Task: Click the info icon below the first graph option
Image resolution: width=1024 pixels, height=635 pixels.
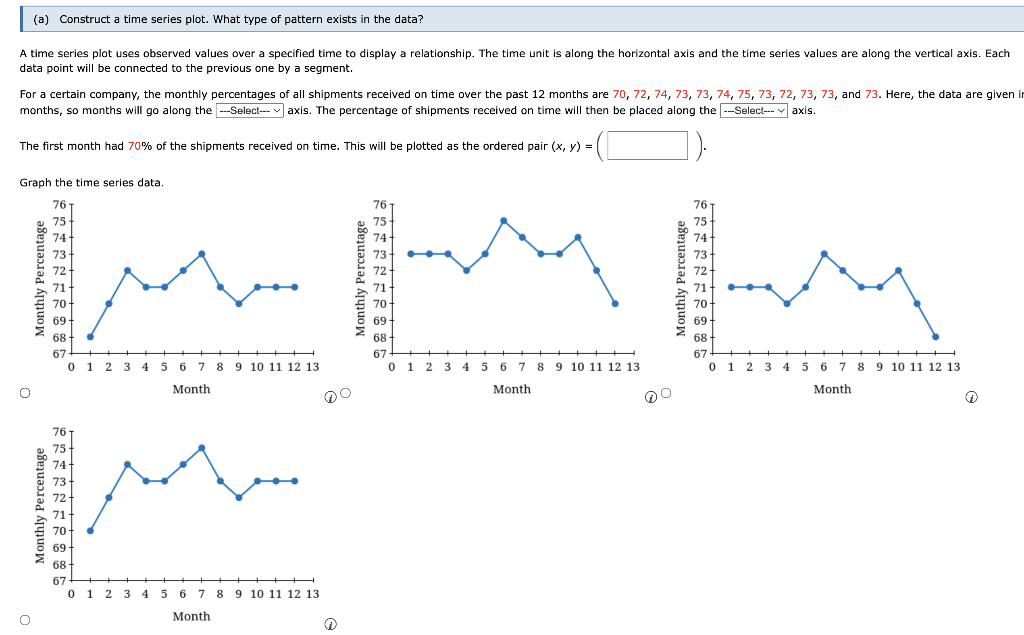Action: [330, 399]
